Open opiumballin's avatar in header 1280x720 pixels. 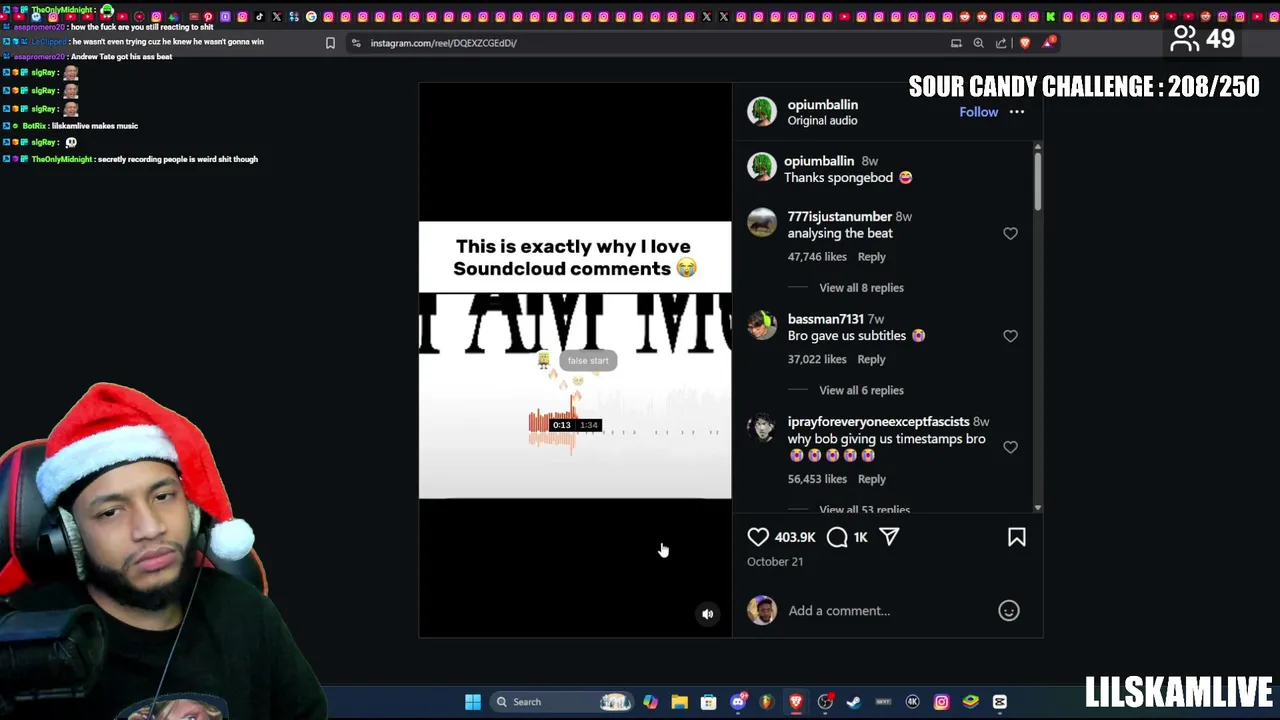[x=762, y=112]
